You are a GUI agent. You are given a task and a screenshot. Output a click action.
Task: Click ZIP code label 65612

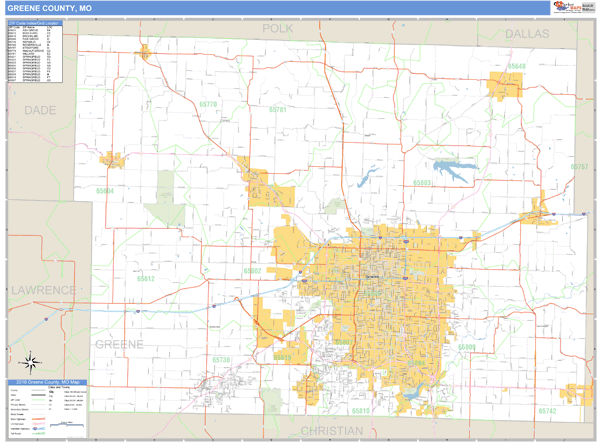point(145,279)
